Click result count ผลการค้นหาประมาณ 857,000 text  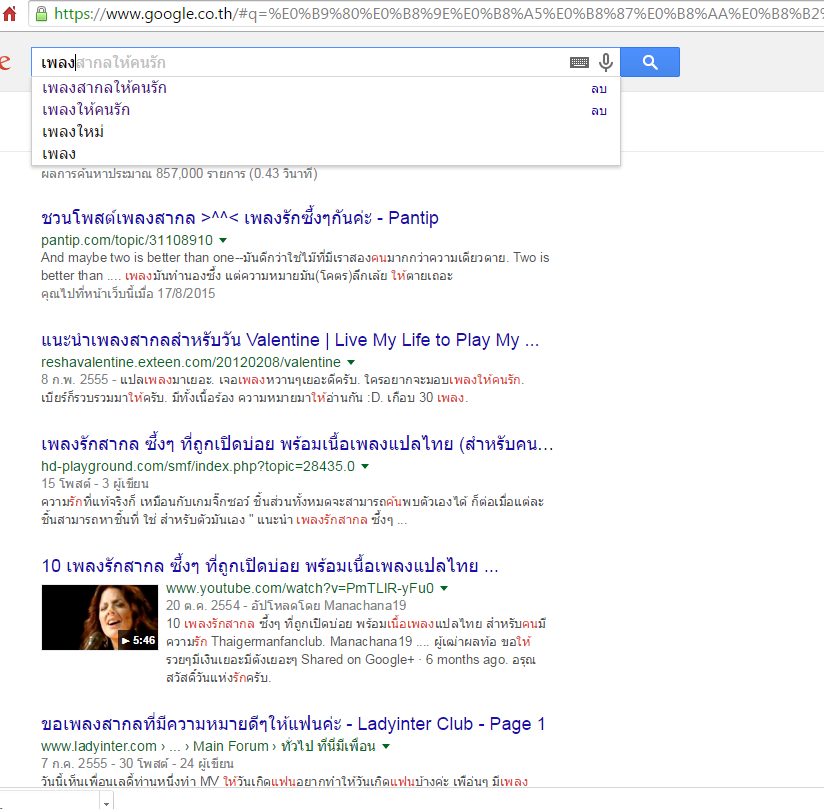179,173
